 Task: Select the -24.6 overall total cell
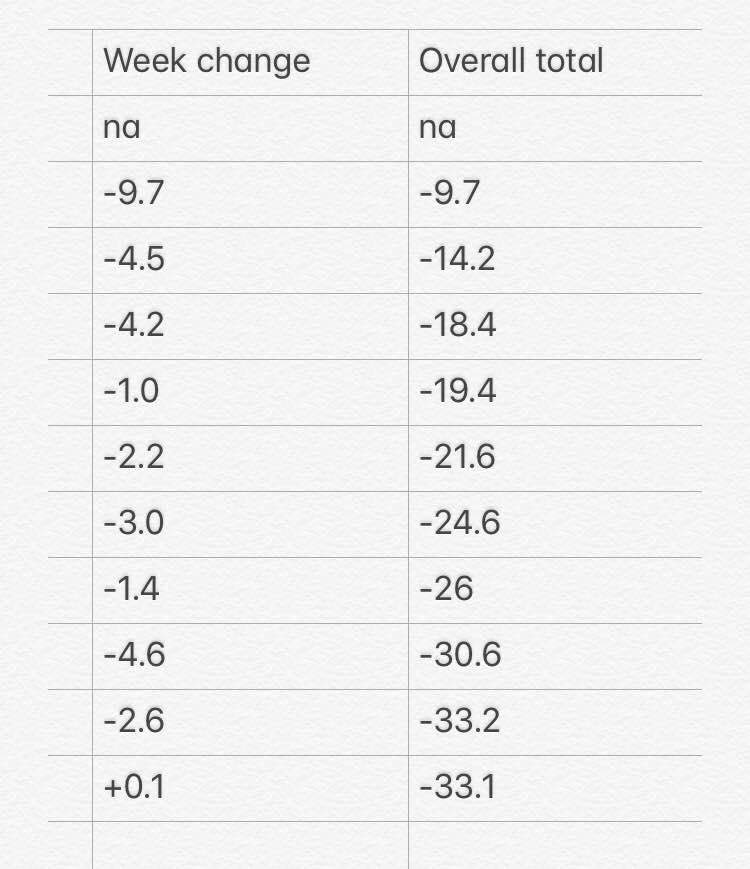point(555,524)
